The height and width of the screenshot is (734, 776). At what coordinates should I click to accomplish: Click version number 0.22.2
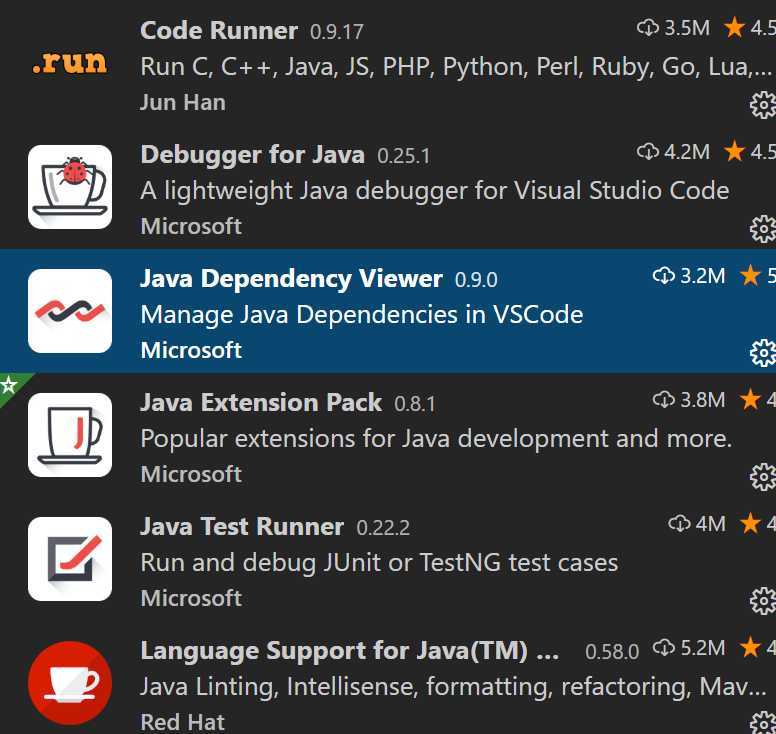pos(383,528)
